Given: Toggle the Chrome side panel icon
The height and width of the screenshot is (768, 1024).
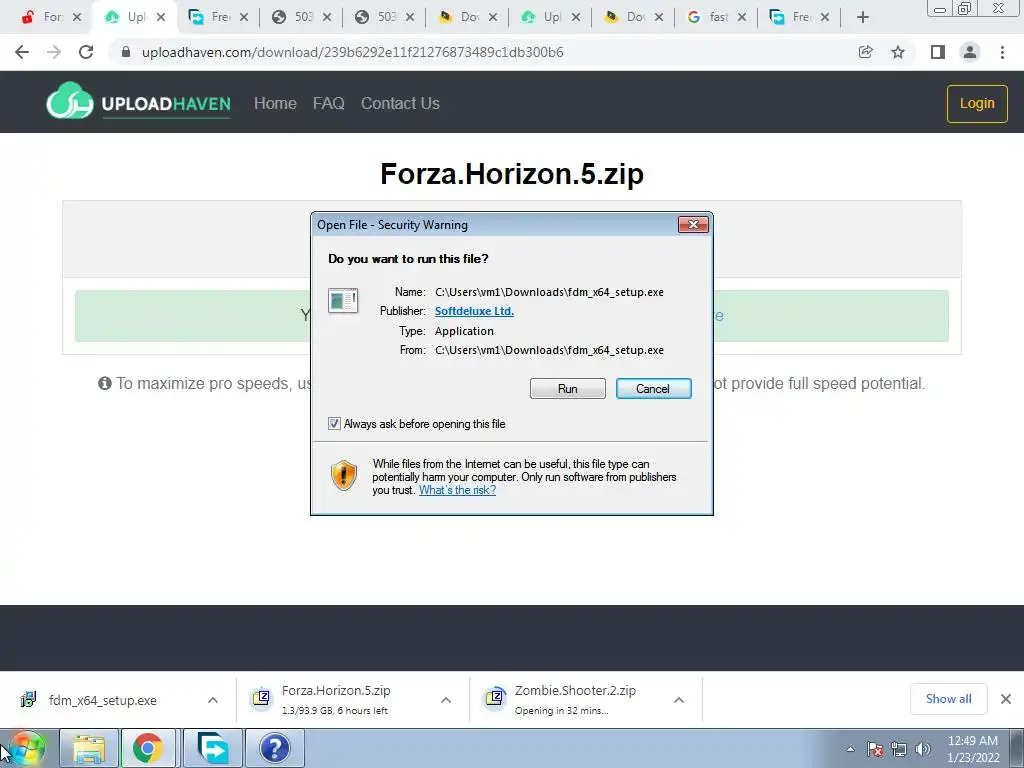Looking at the screenshot, I should [x=938, y=52].
